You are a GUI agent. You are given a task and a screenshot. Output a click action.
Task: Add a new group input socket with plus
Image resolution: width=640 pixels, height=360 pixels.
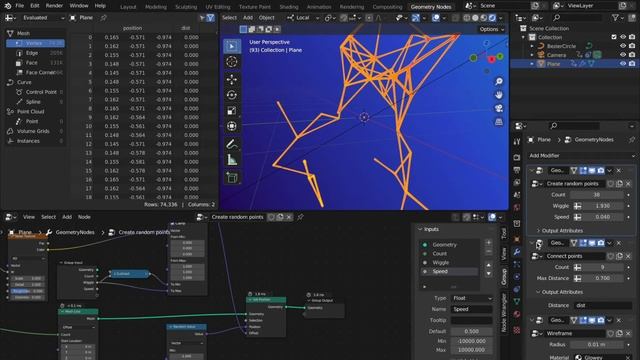pos(489,242)
